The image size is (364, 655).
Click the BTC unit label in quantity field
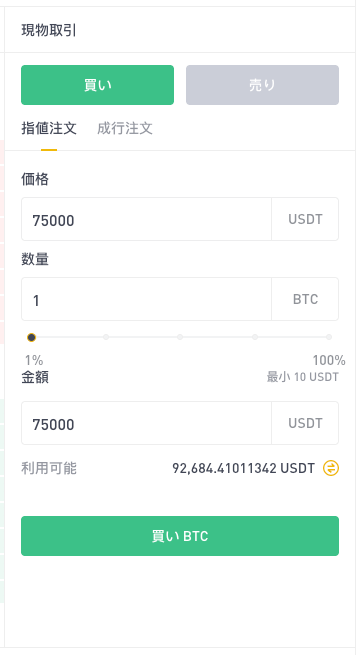click(305, 300)
